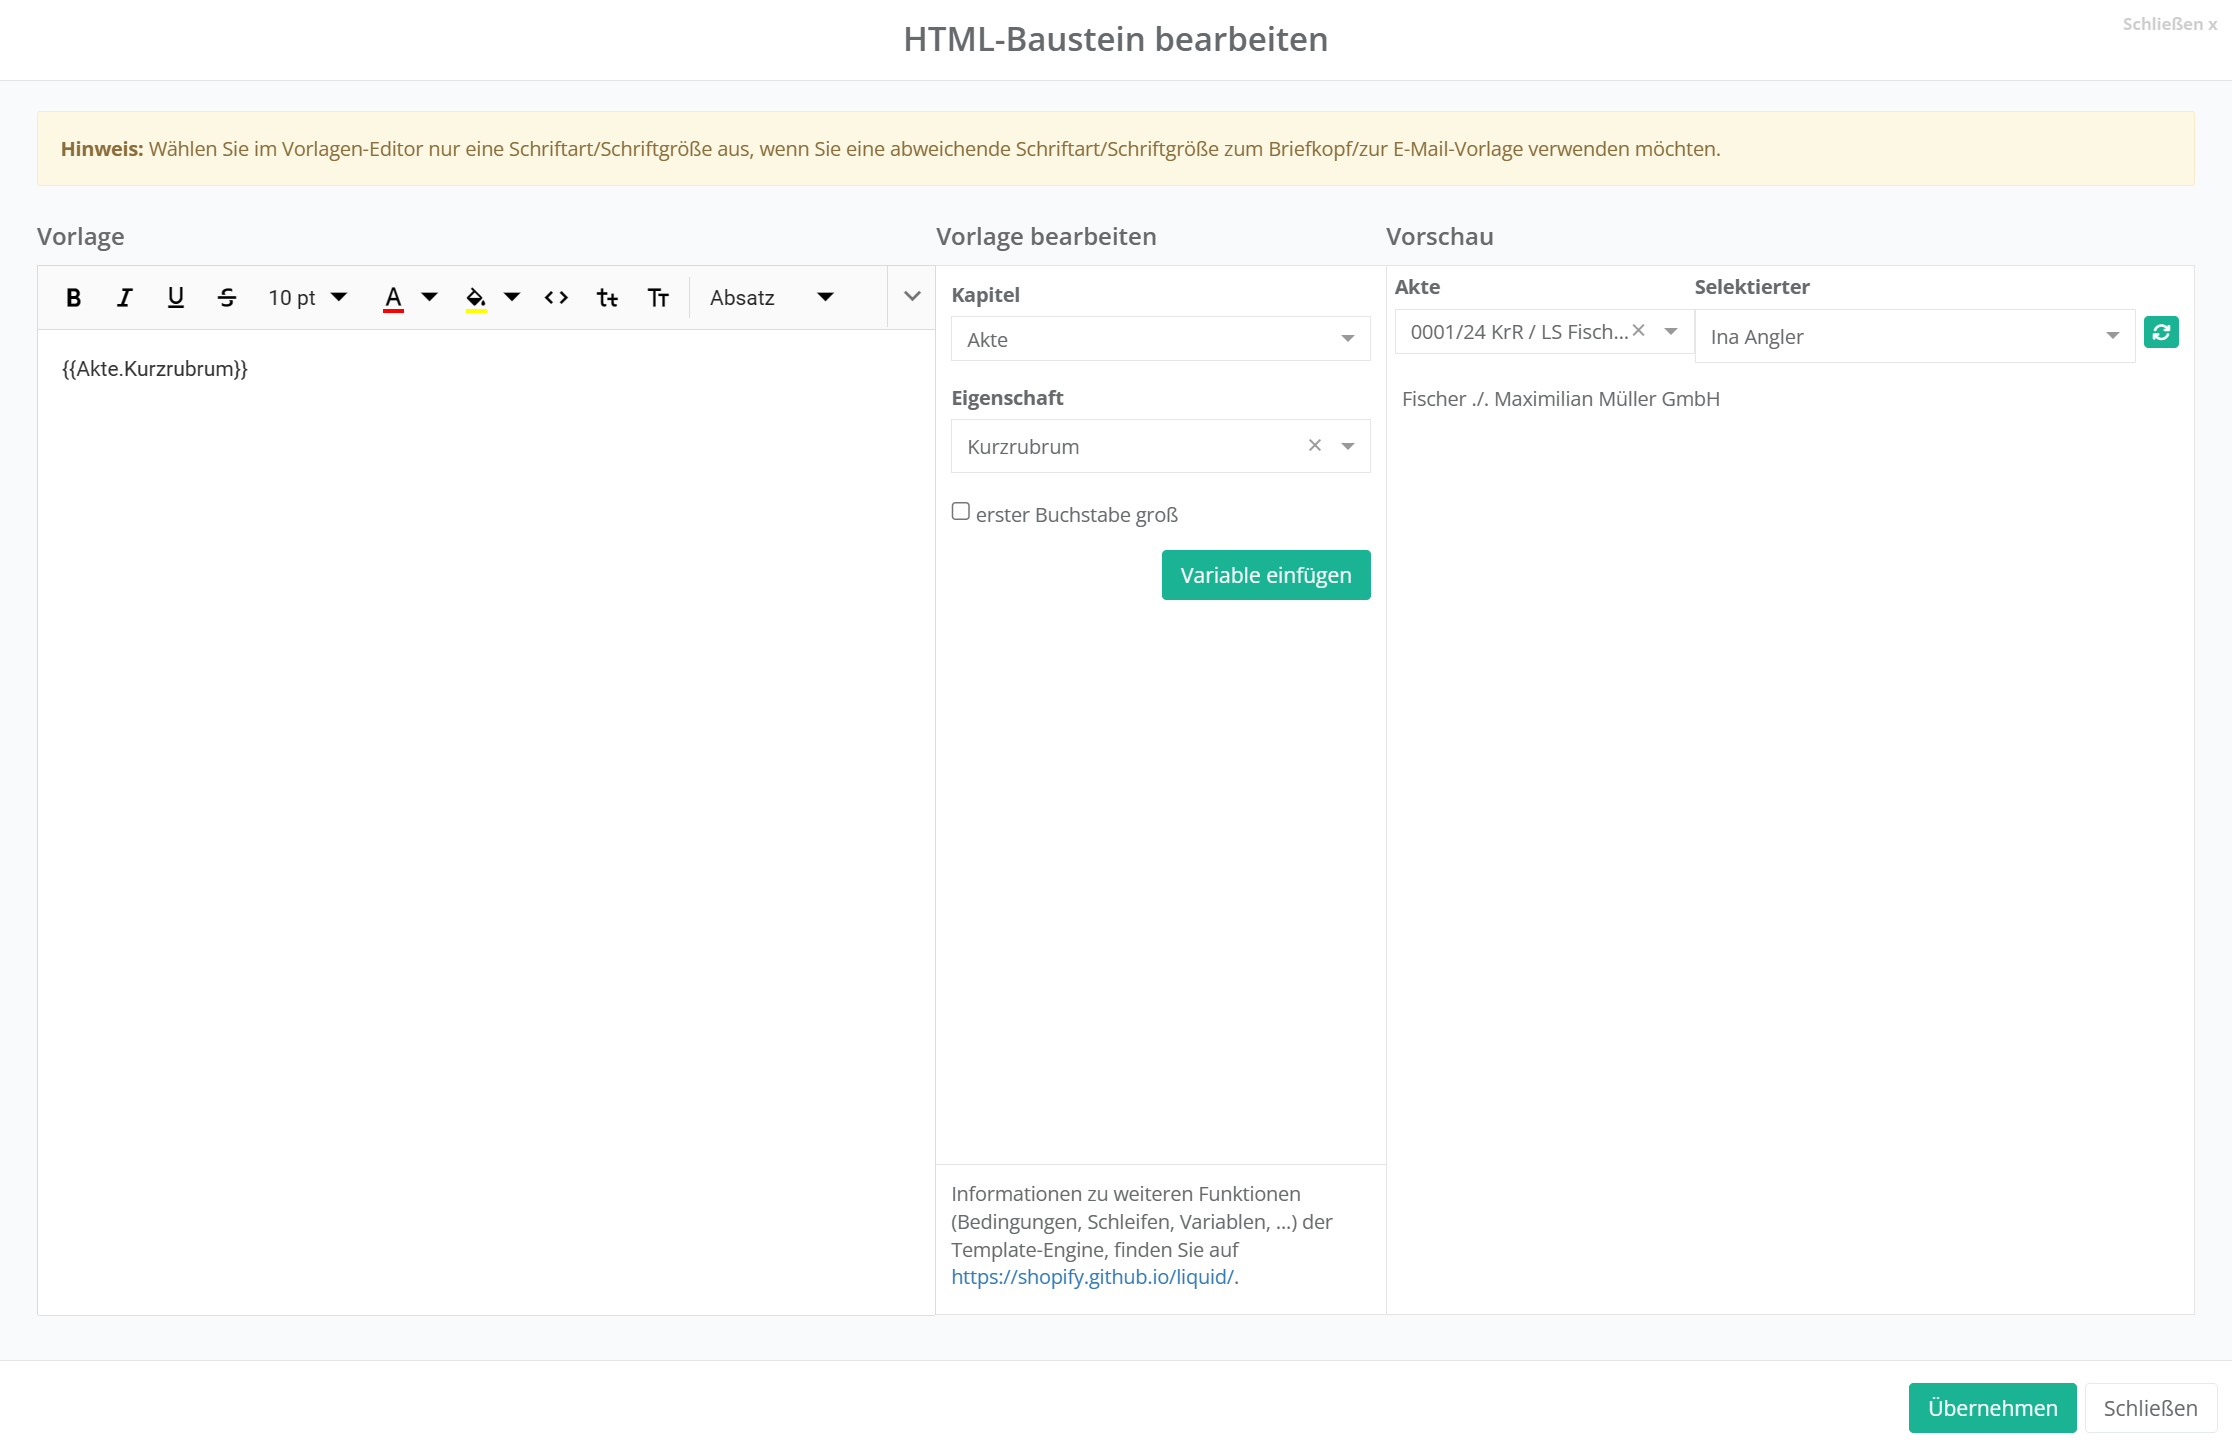Toggle bold formatting in editor toolbar
The width and height of the screenshot is (2232, 1454).
pyautogui.click(x=73, y=297)
